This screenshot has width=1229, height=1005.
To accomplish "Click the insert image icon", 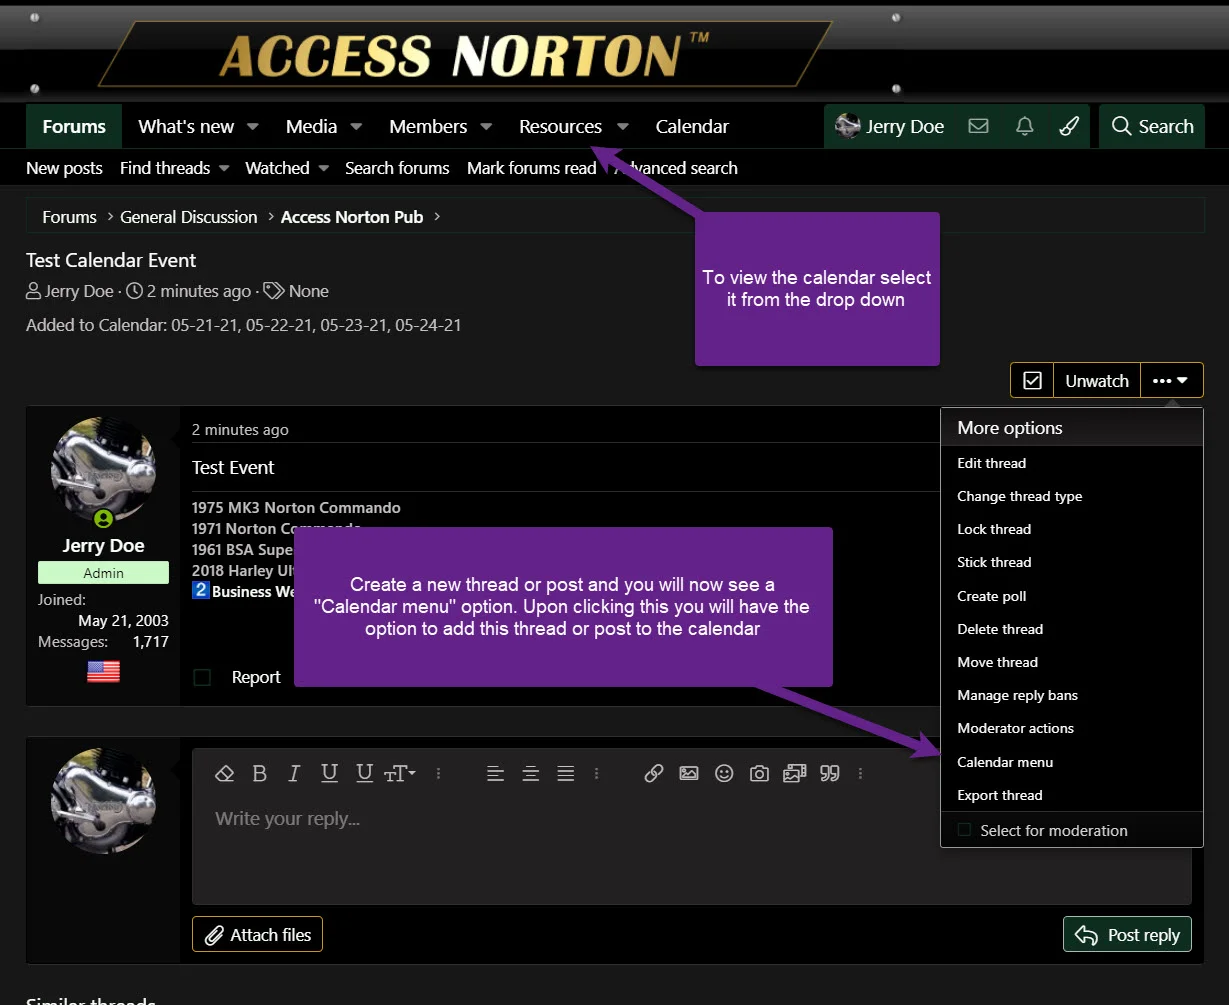I will pos(688,773).
